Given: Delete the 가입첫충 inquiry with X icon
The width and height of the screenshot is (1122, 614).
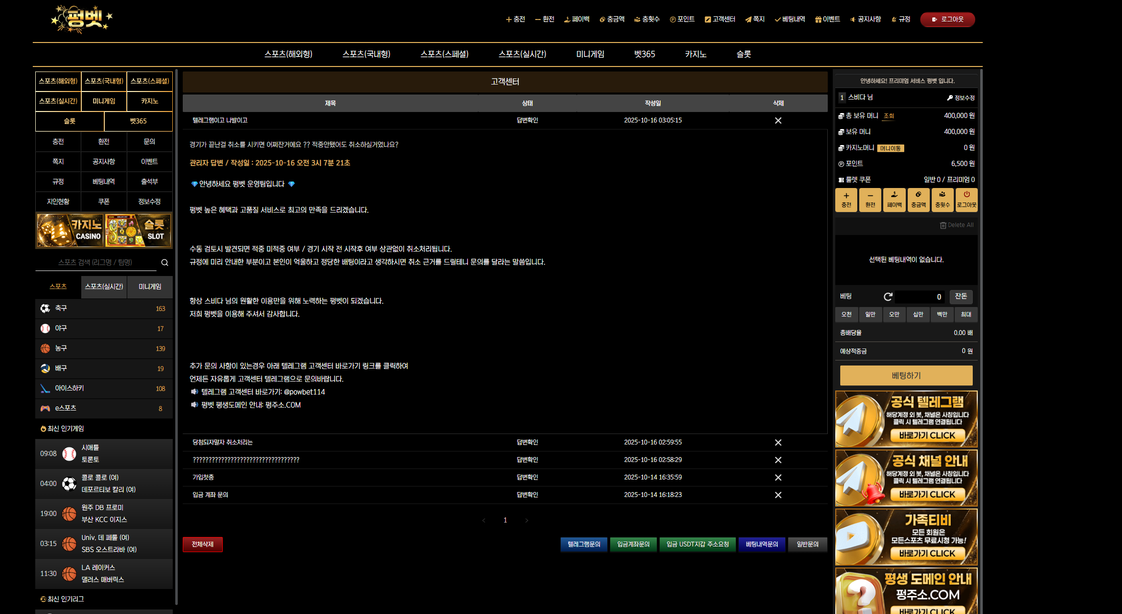Looking at the screenshot, I should 778,477.
